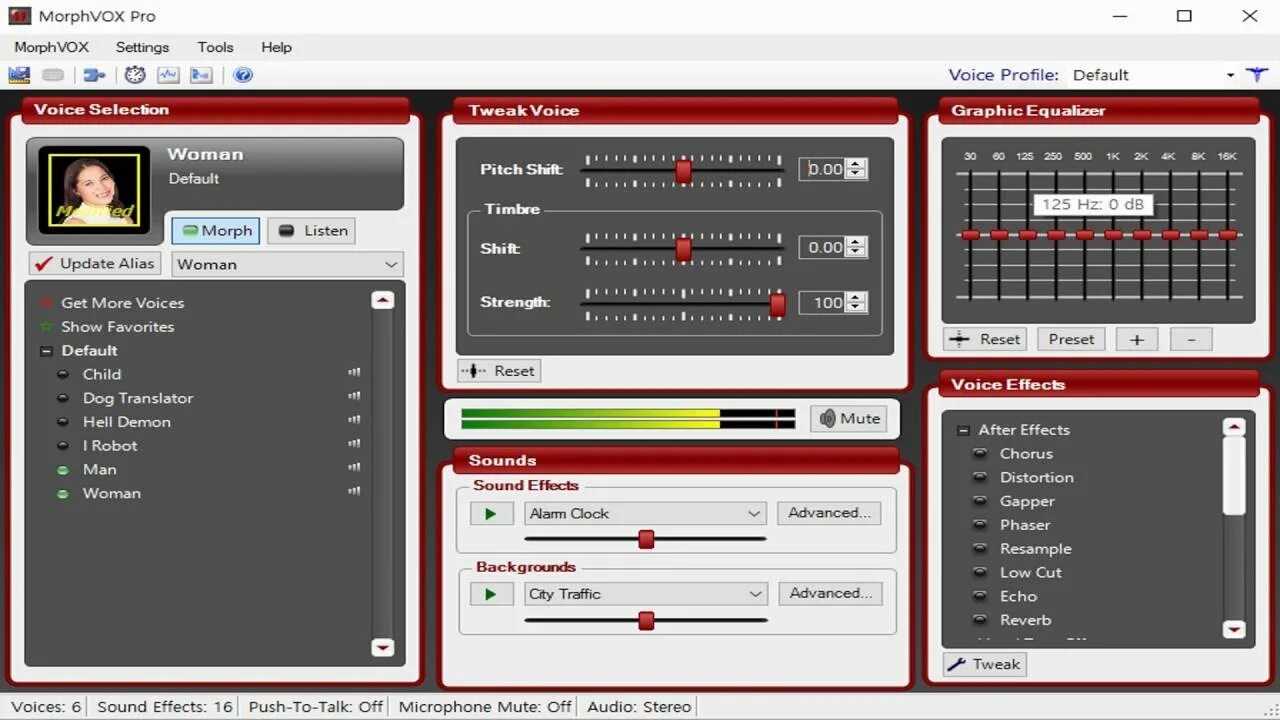
Task: Click the voice profile filter icon
Action: point(1256,75)
